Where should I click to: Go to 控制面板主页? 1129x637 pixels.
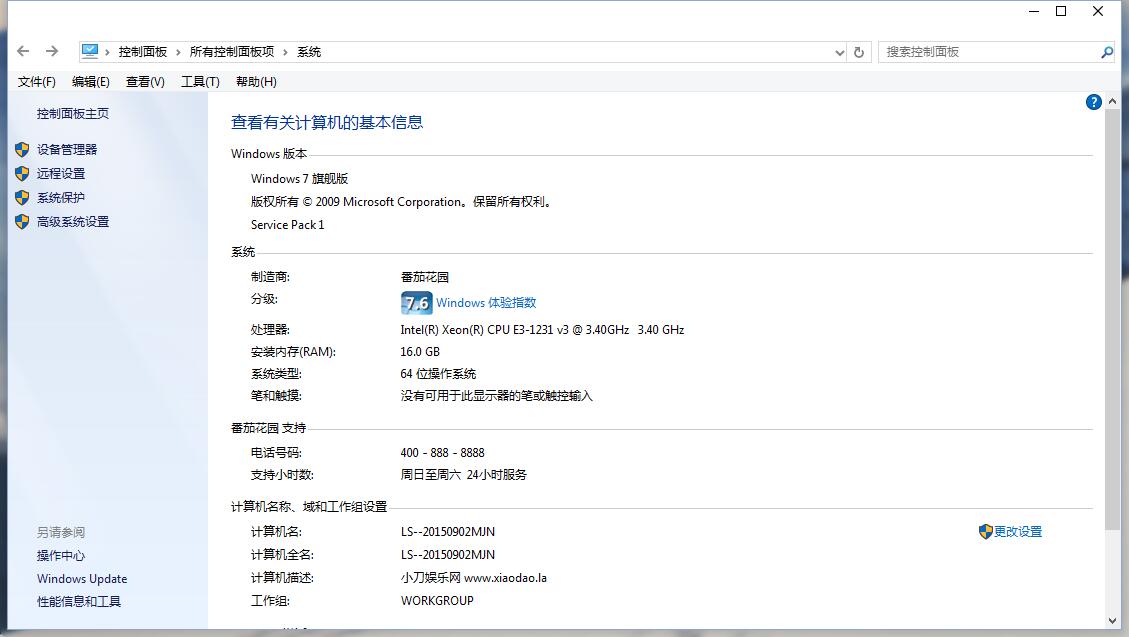point(73,113)
